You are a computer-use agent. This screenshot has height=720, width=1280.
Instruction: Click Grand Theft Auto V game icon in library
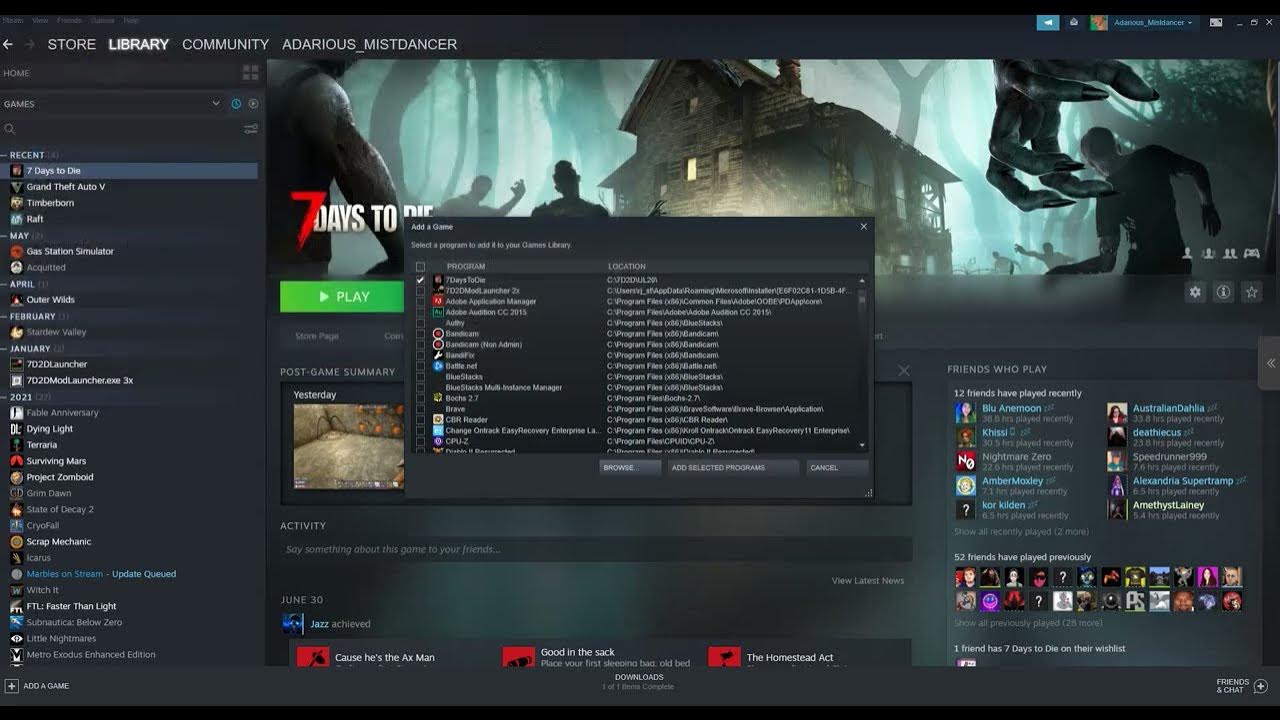16,187
